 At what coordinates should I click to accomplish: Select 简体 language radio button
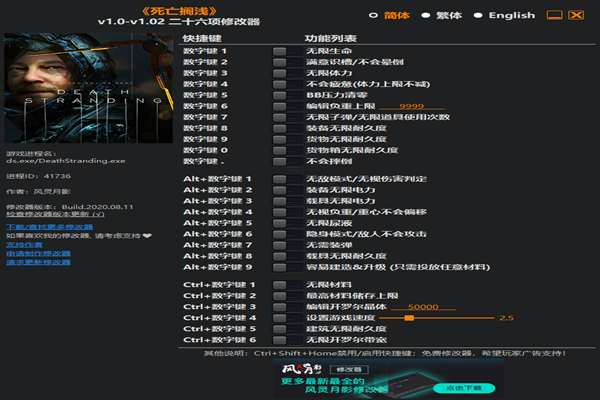(x=373, y=15)
